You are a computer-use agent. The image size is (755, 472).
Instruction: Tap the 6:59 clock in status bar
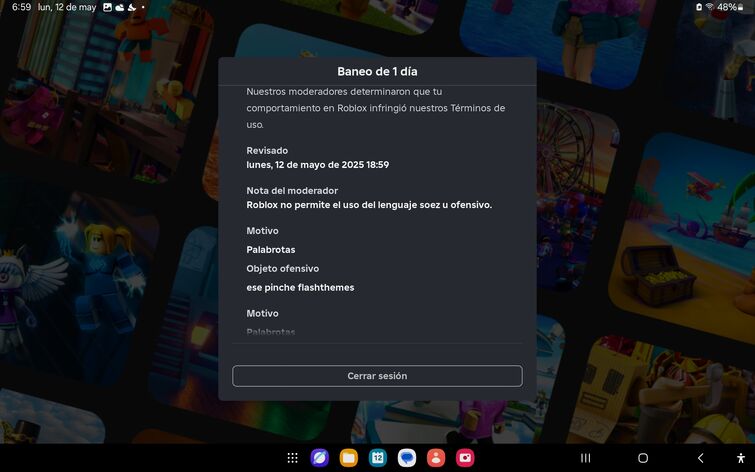coord(22,7)
